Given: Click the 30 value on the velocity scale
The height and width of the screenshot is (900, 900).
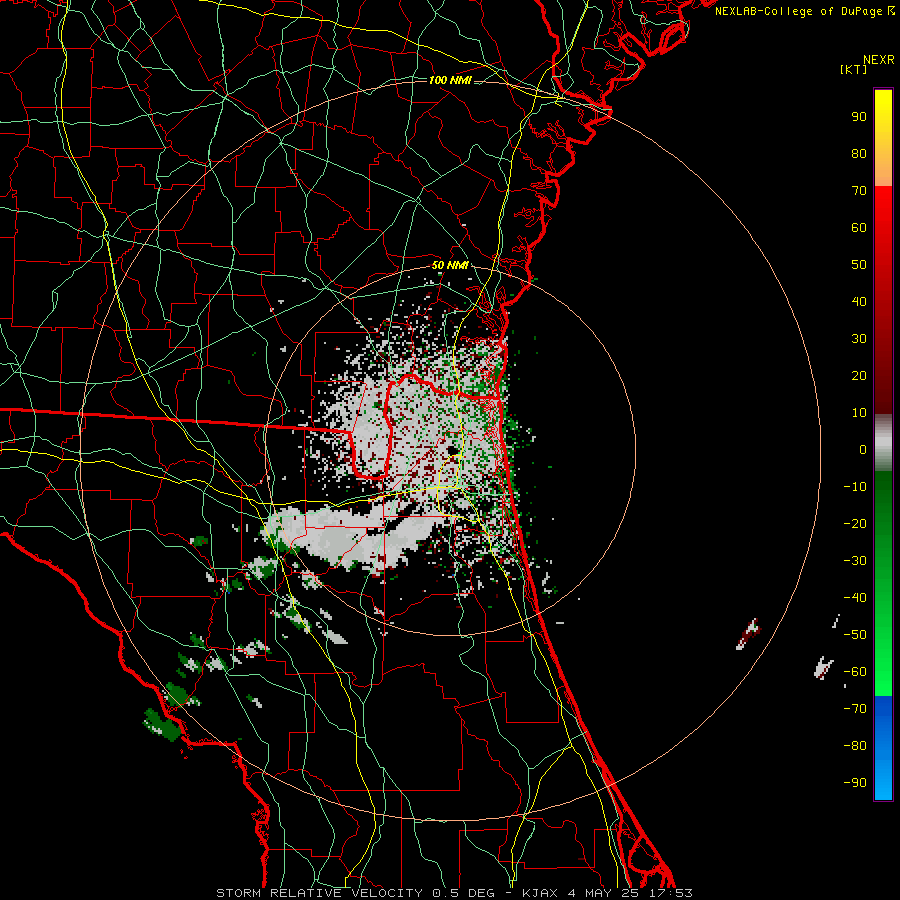Looking at the screenshot, I should click(859, 339).
